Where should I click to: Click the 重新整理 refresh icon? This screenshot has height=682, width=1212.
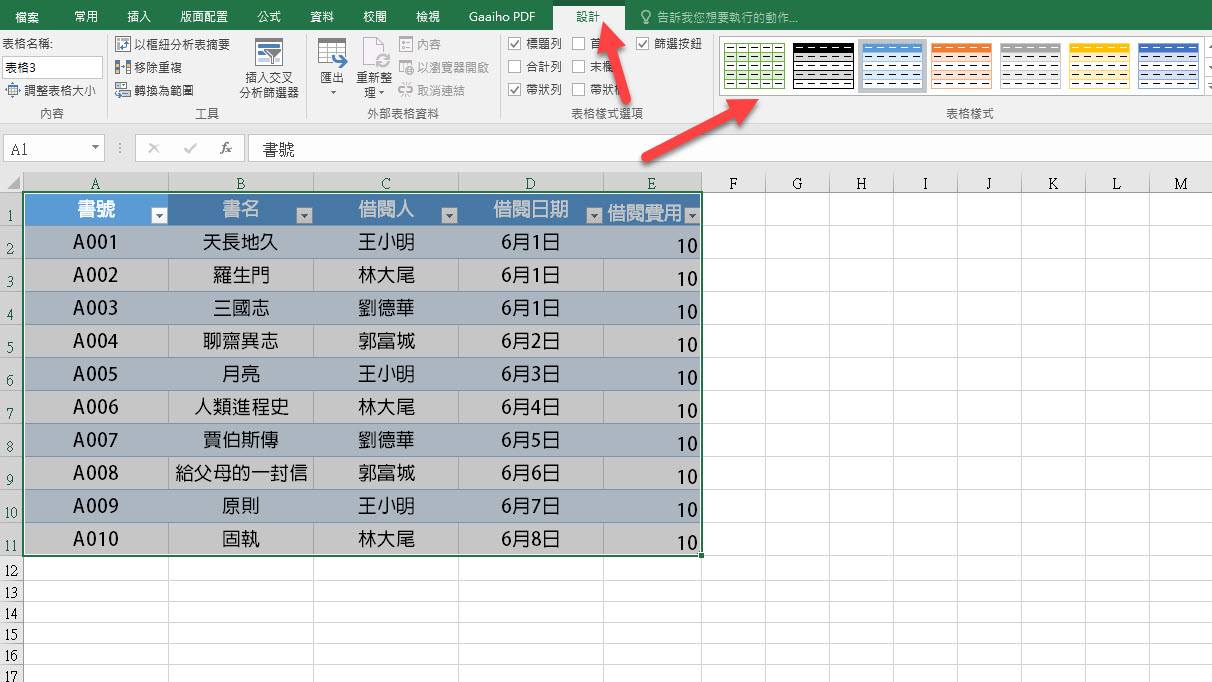pyautogui.click(x=375, y=54)
